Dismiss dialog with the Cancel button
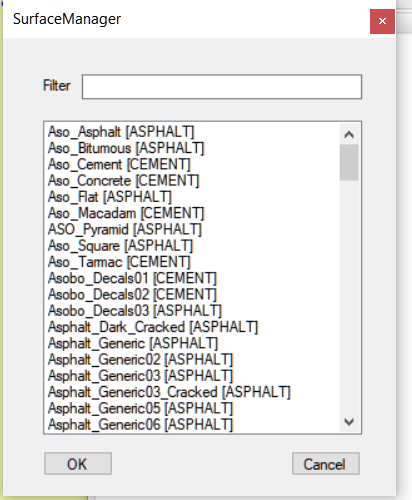Image resolution: width=412 pixels, height=500 pixels. (x=326, y=464)
